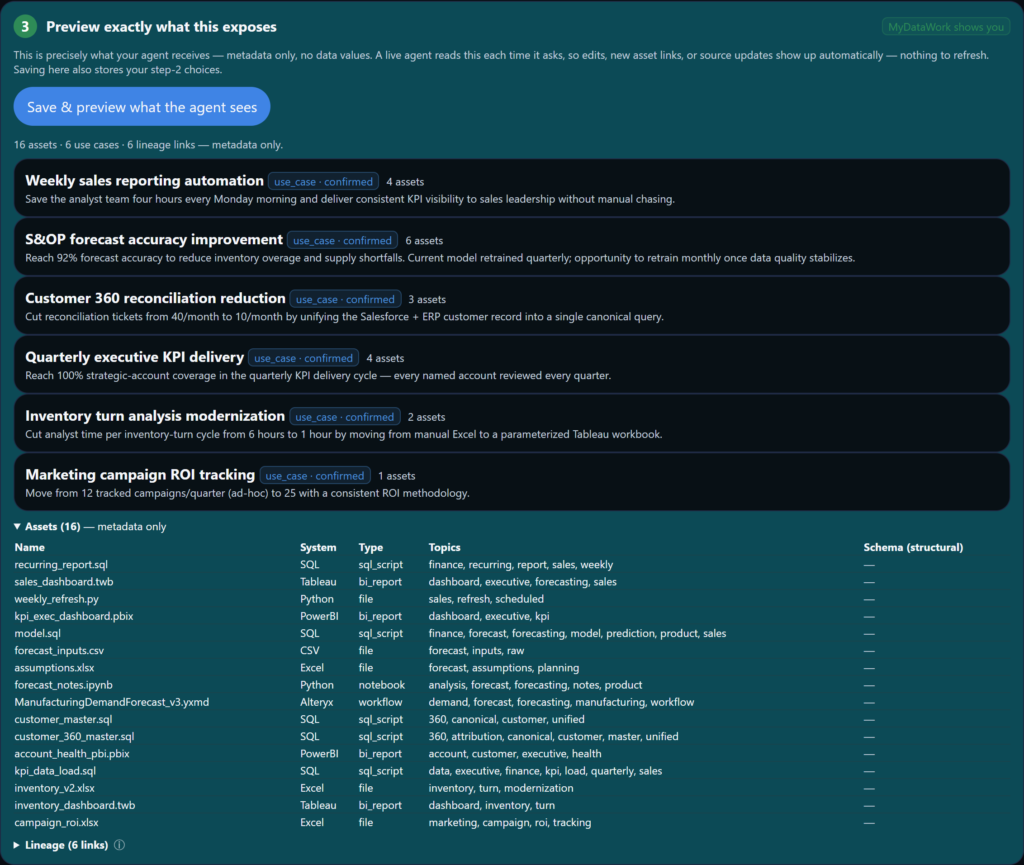Screen dimensions: 1024x865
Task: Select the campaign_roi.xlsx asset
Action: (x=56, y=823)
